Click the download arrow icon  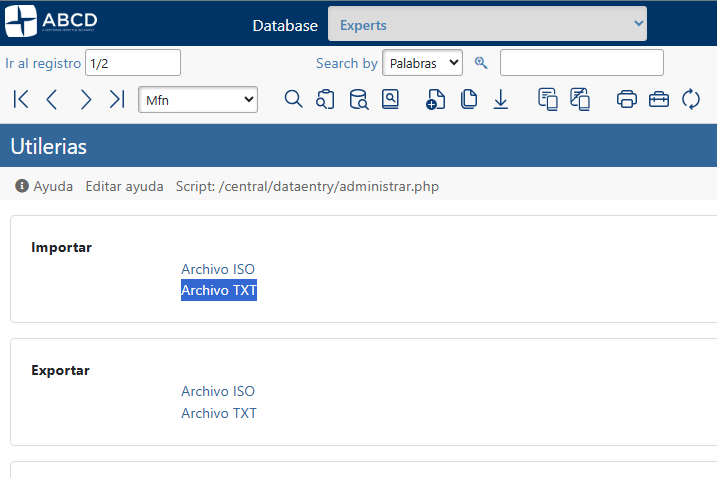[501, 99]
